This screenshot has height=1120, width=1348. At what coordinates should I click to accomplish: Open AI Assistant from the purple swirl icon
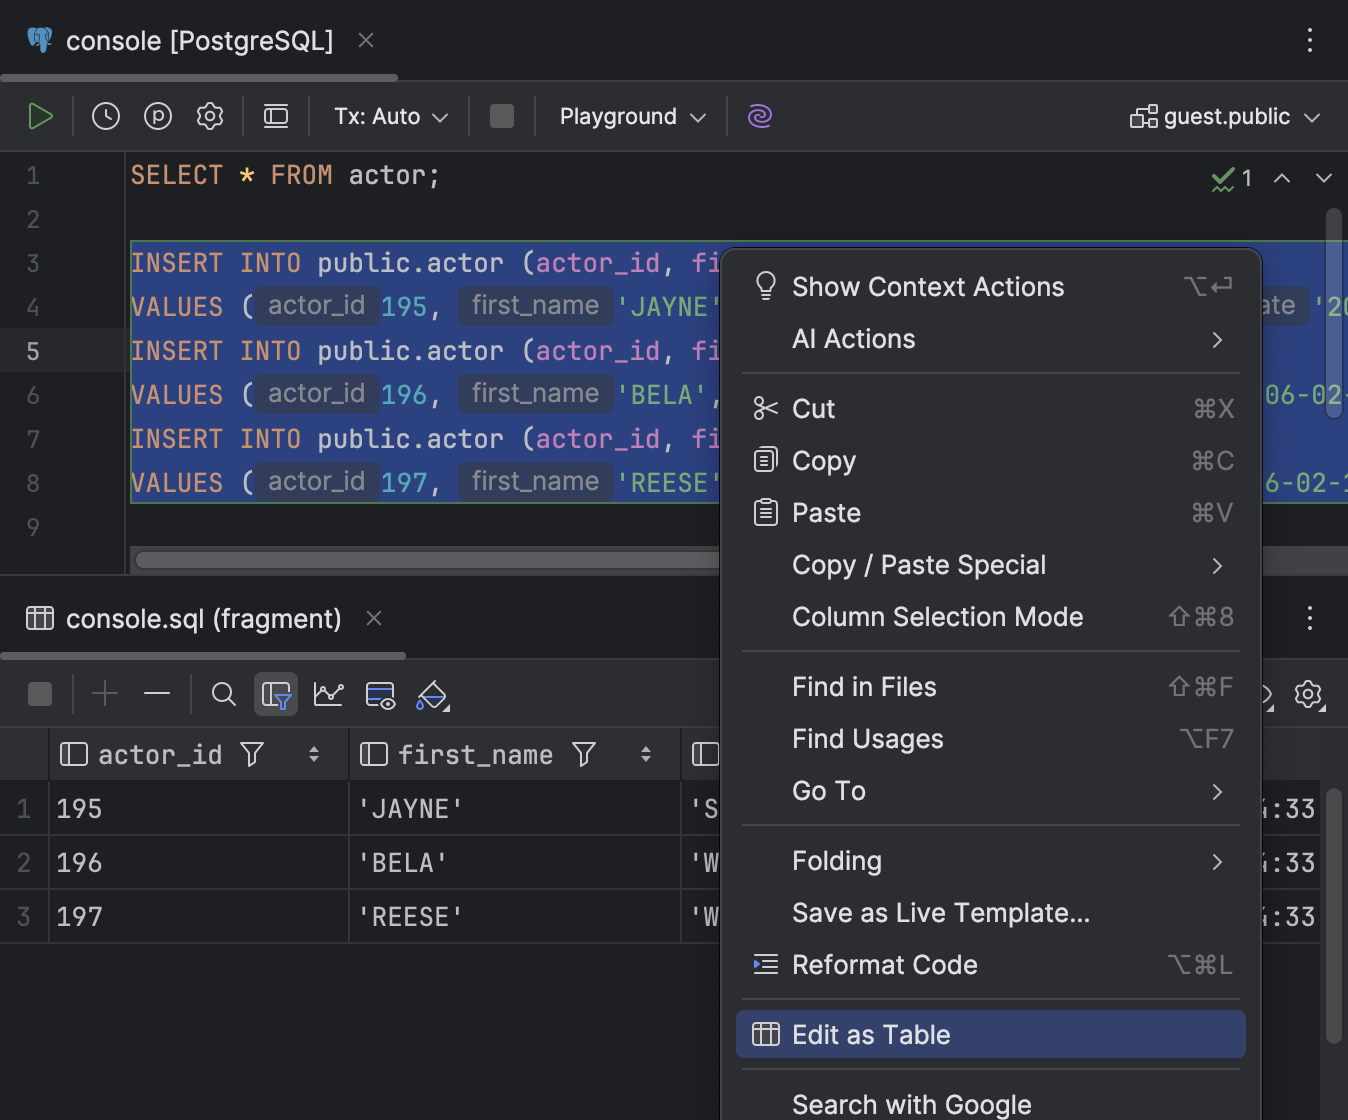pyautogui.click(x=760, y=116)
